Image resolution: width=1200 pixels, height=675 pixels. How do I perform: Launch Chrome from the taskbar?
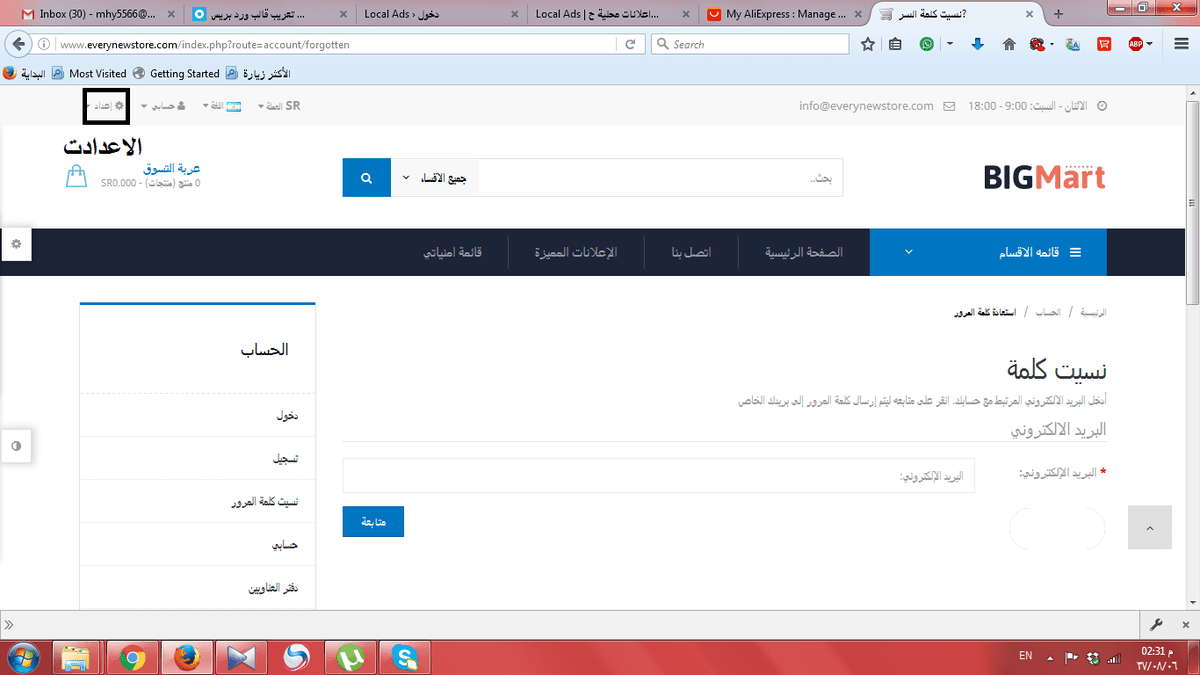tap(130, 658)
